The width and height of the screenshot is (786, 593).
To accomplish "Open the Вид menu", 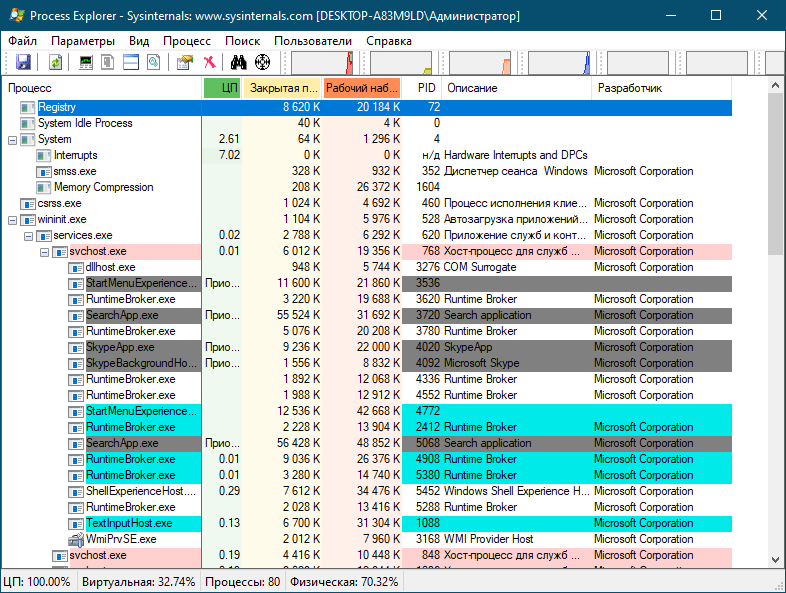I will [139, 41].
